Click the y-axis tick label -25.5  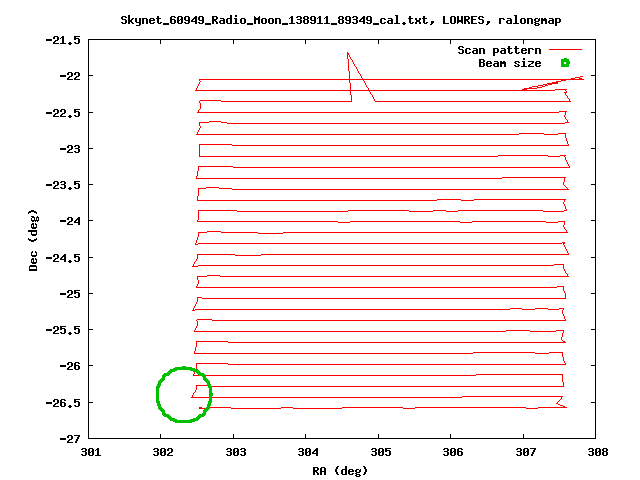(64, 330)
